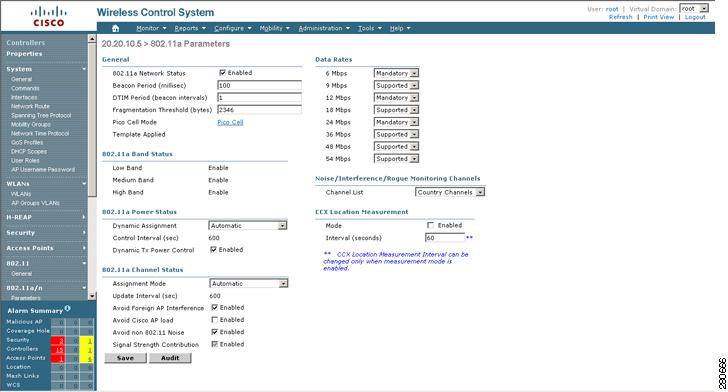Click sidebar scrollbar down arrow
728x392 pixels.
pos(91,296)
